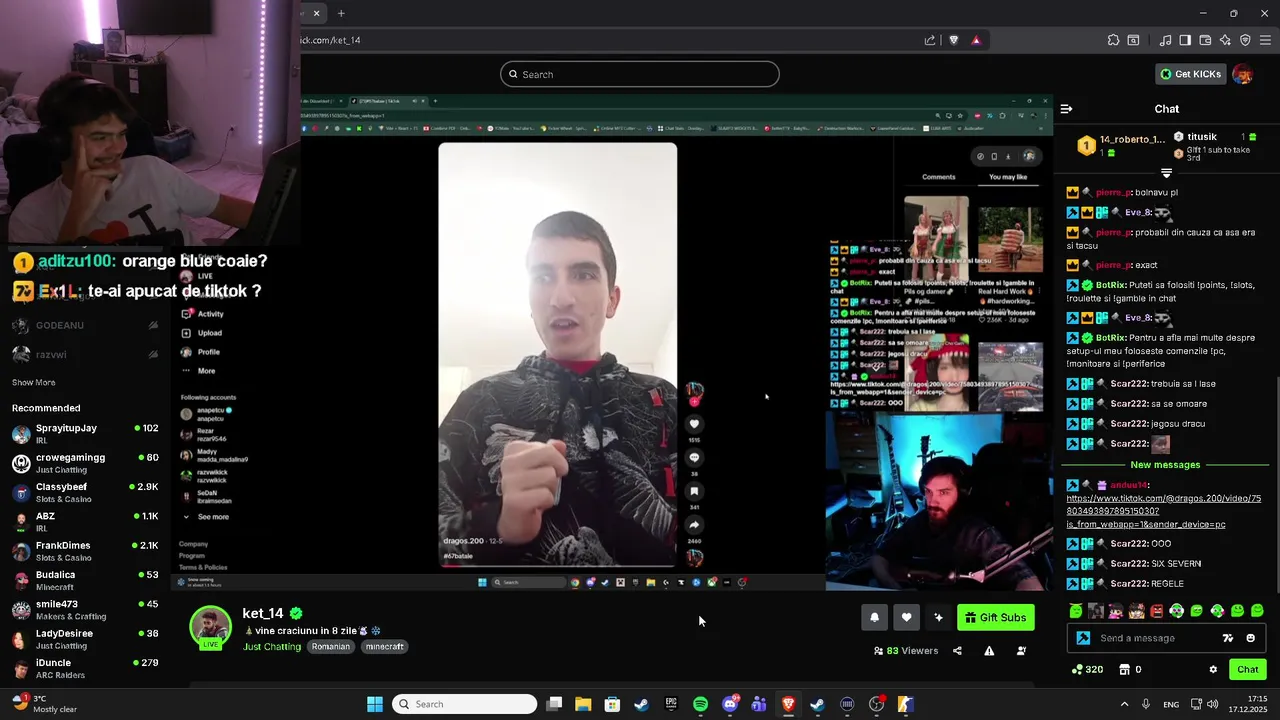1280x720 pixels.
Task: Open chat settings gear
Action: [x=1213, y=670]
